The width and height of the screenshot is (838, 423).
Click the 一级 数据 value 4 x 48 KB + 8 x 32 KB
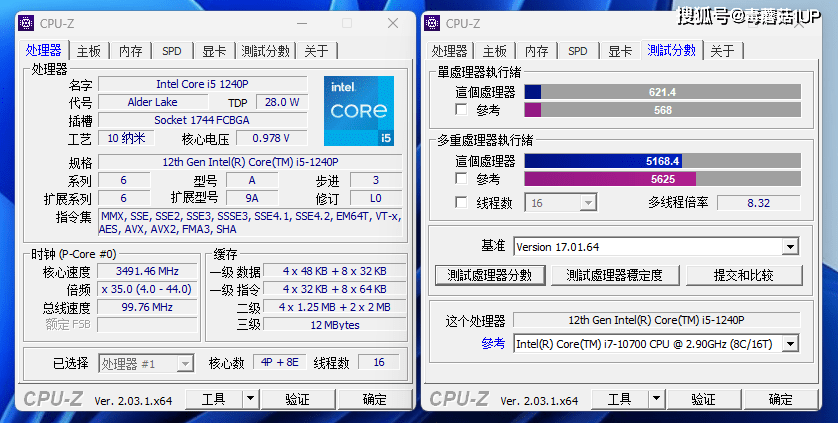[335, 271]
